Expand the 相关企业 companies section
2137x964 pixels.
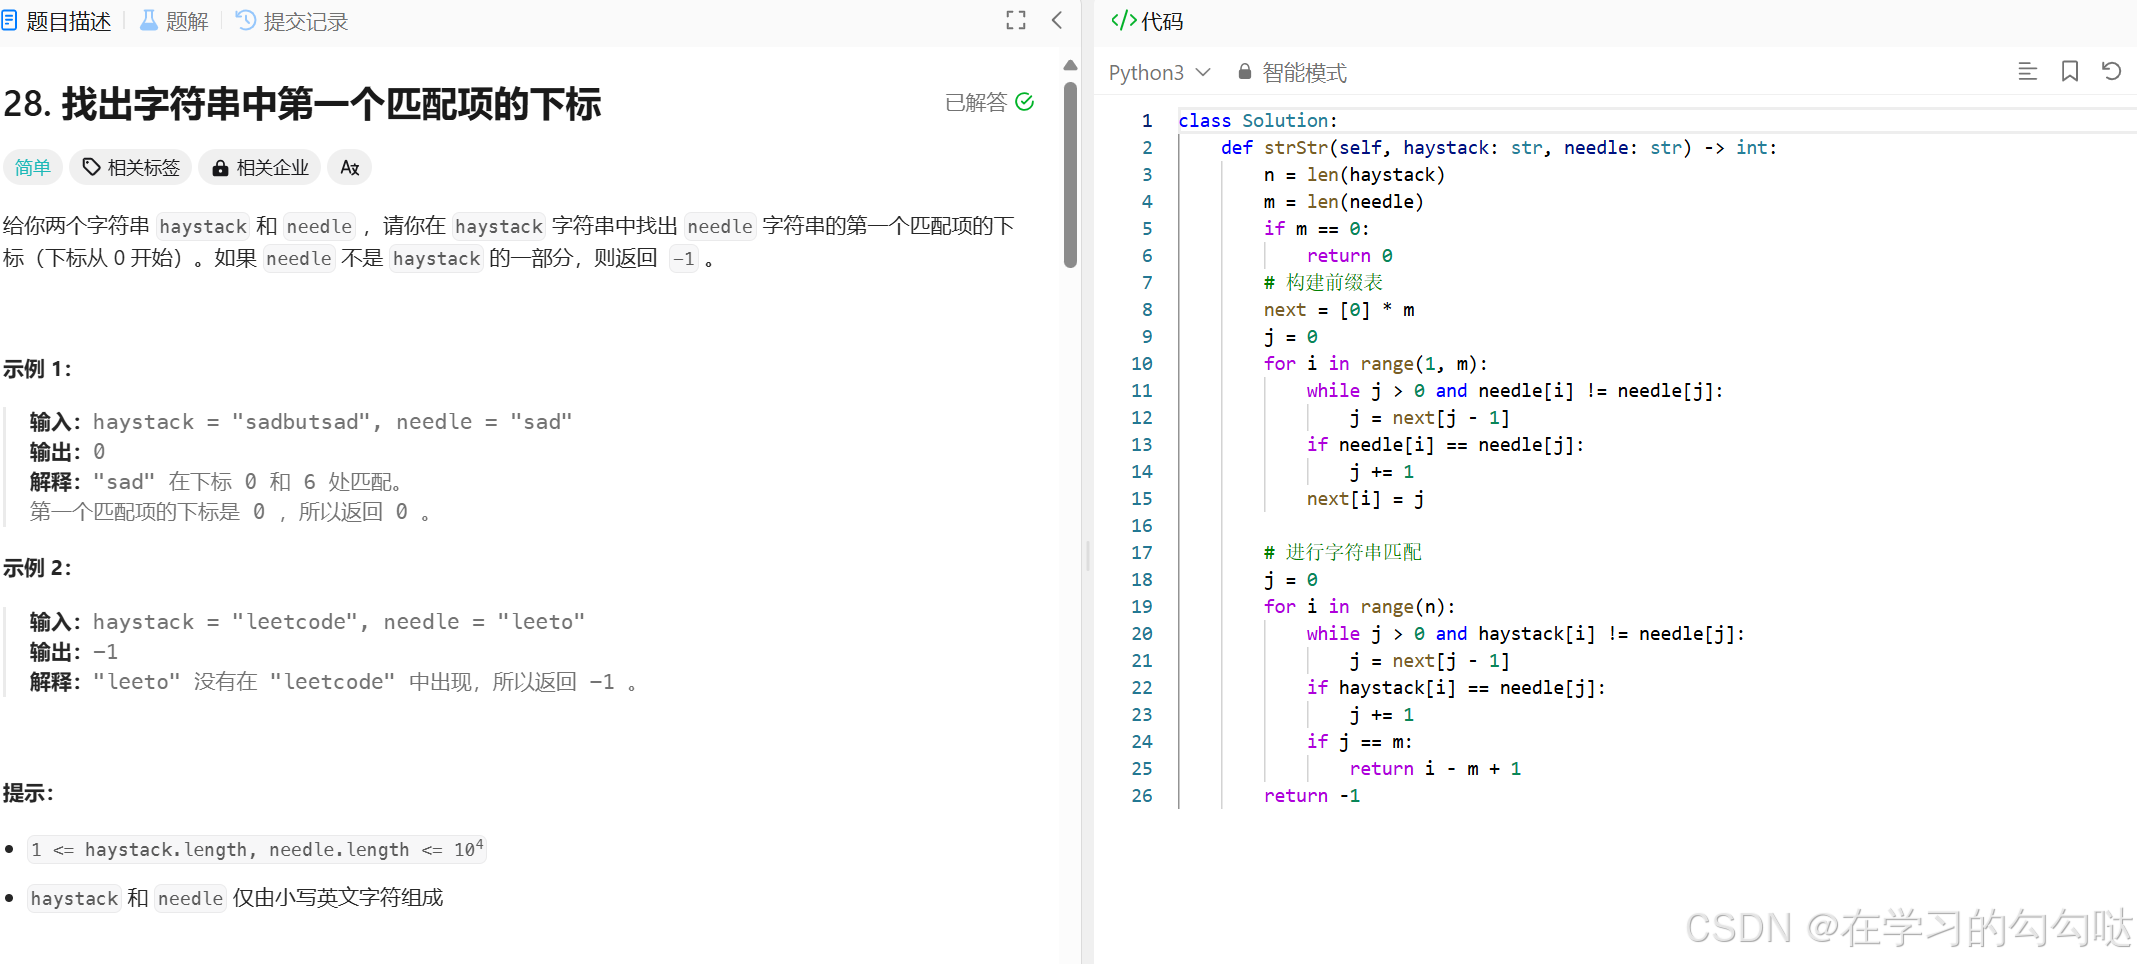click(x=260, y=167)
